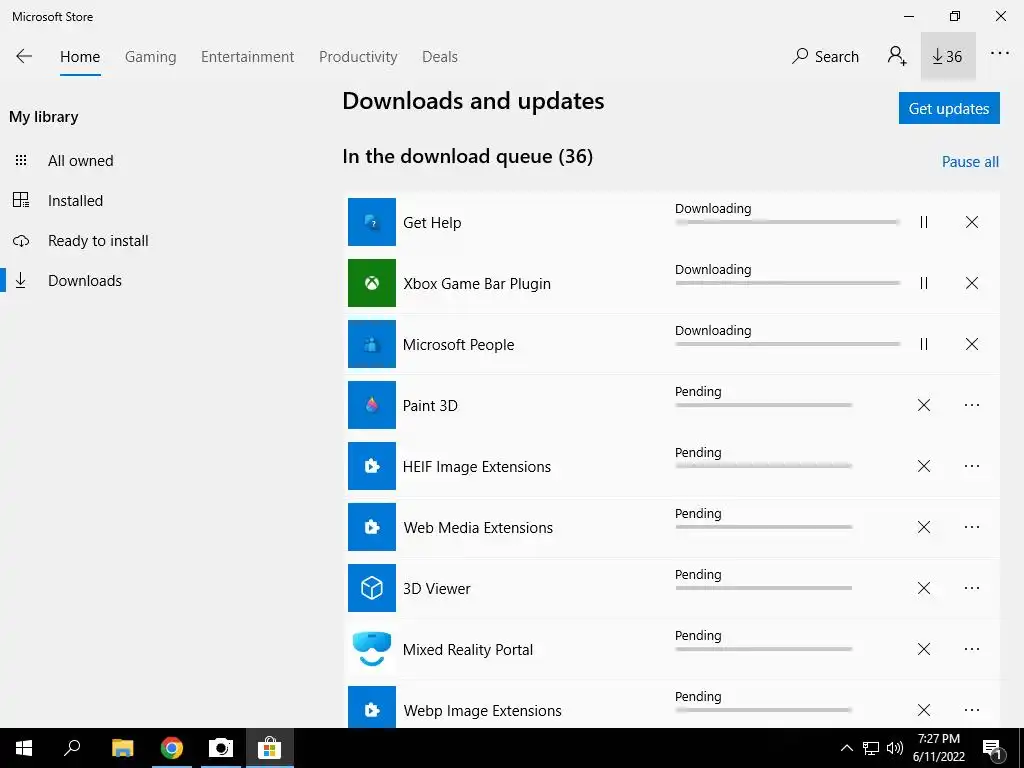Cancel the HEIF Image Extensions download
Image resolution: width=1024 pixels, height=768 pixels.
pyautogui.click(x=923, y=466)
